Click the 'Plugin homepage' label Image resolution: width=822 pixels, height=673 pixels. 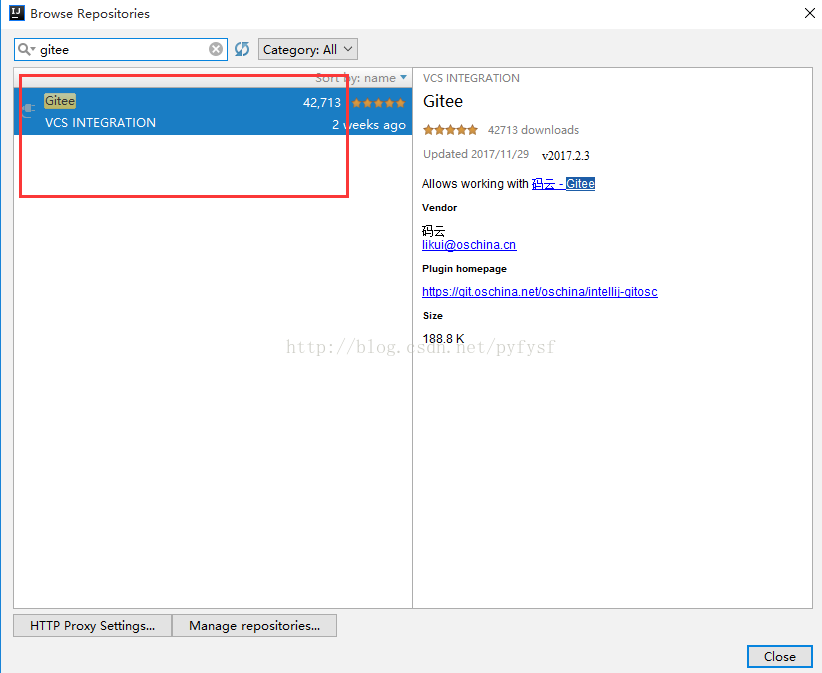point(464,268)
